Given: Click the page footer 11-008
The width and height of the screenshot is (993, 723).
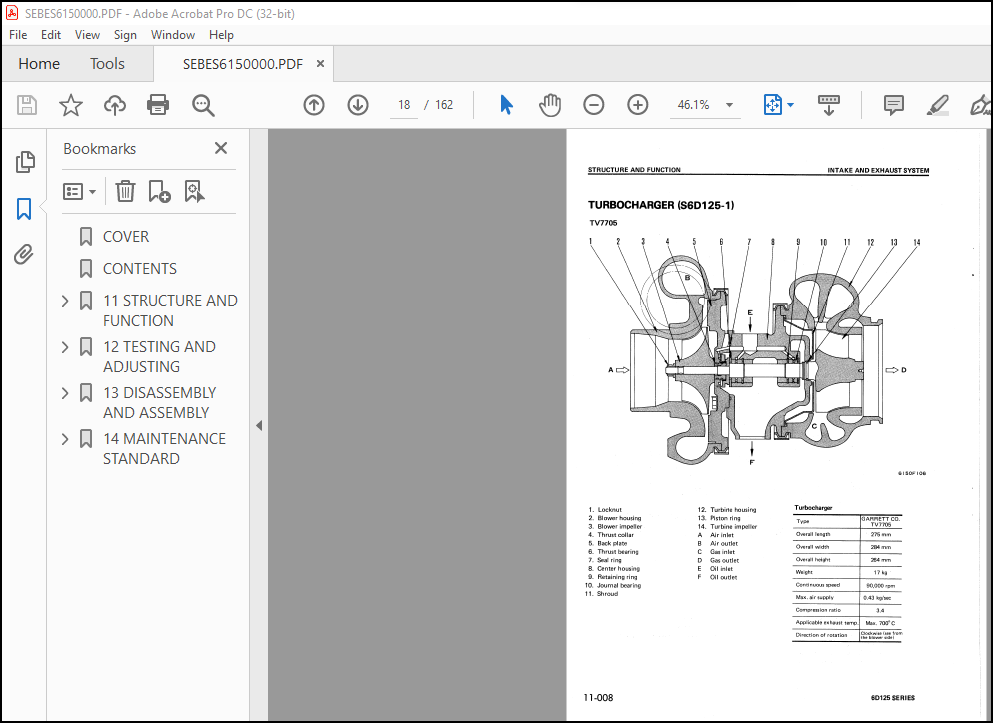Looking at the screenshot, I should tap(598, 698).
